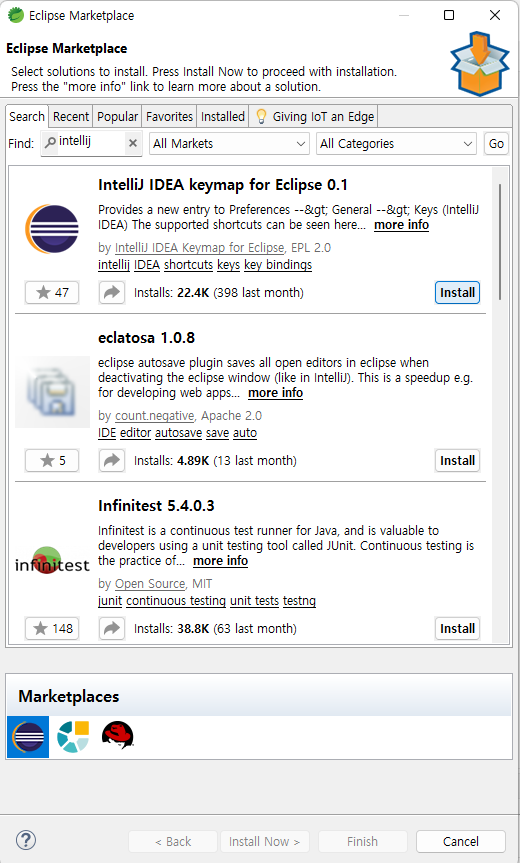Screen dimensions: 520x863
Task: Open more info for IntelliJ IDEA keymap
Action: (401, 225)
